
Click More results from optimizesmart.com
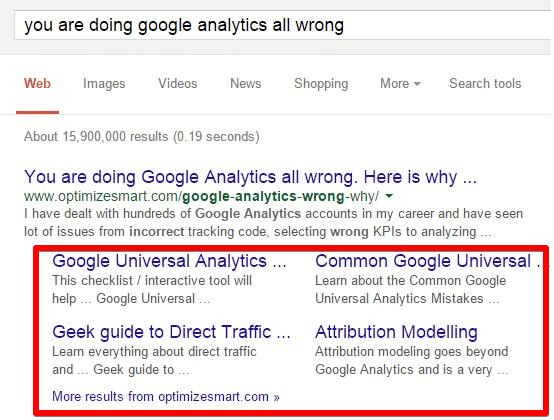[166, 397]
